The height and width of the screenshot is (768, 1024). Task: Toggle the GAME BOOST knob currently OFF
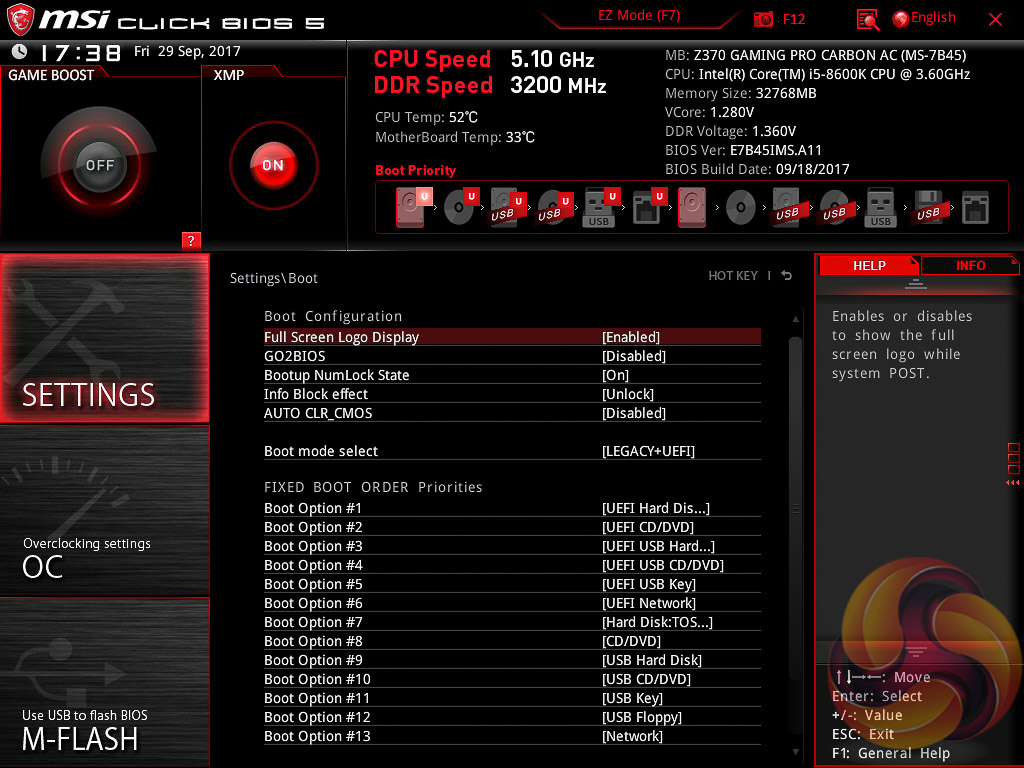(x=99, y=165)
